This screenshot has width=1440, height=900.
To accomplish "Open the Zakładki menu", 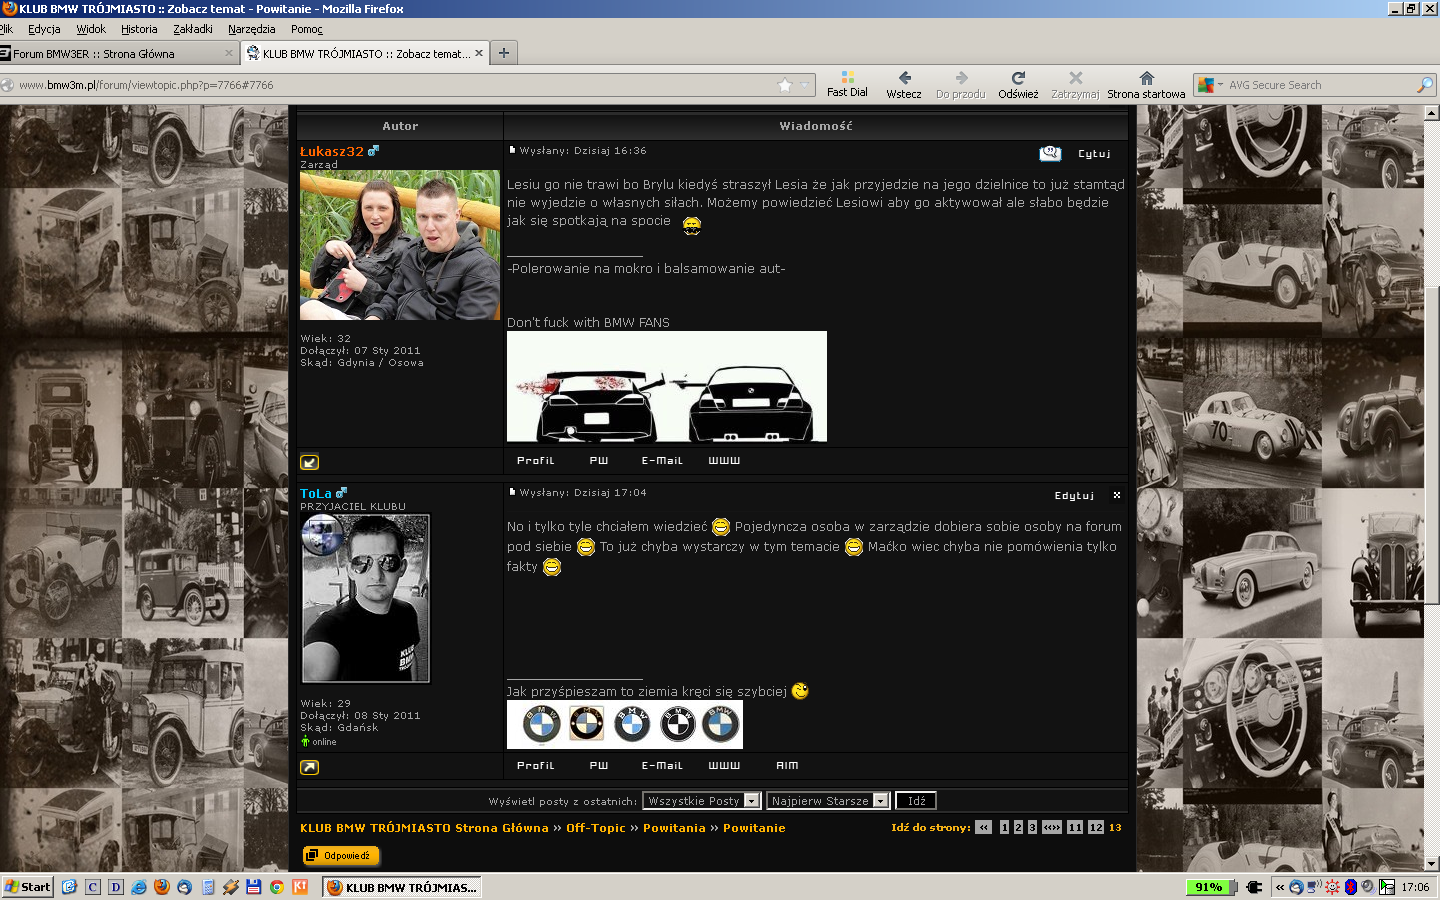I will 193,29.
